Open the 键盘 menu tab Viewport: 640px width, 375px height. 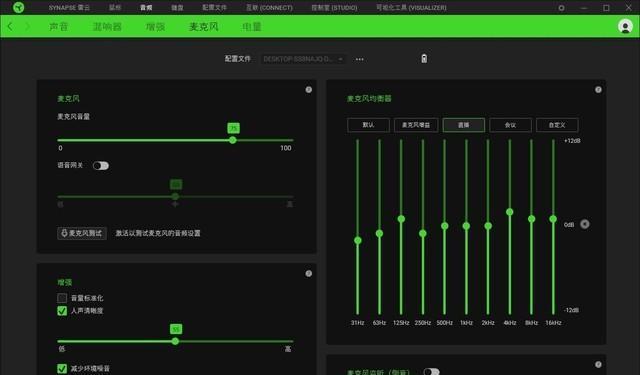coord(177,8)
